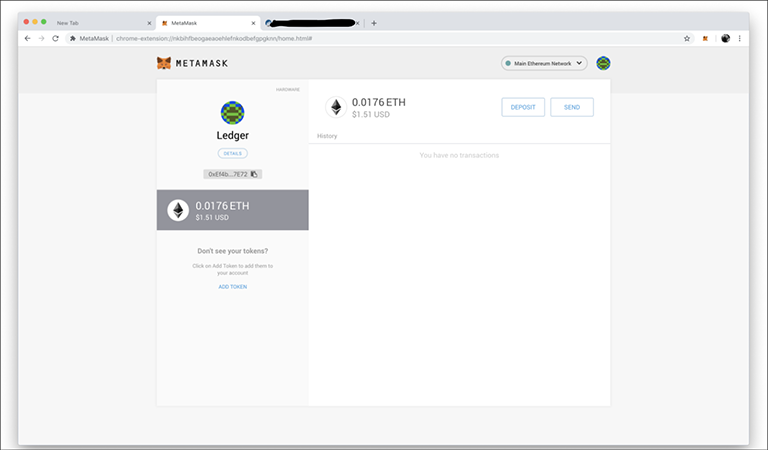Select the 0.0176 ETH sidebar balance row
The width and height of the screenshot is (768, 450).
point(233,210)
